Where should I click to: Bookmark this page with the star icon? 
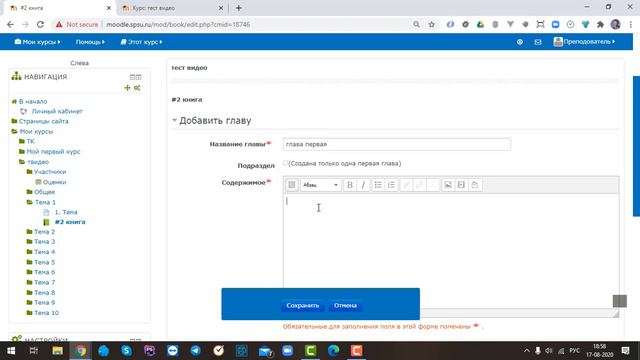[431, 24]
